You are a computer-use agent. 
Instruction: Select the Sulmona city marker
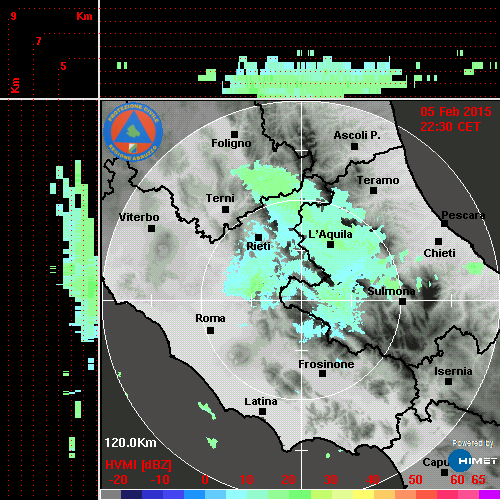(403, 302)
